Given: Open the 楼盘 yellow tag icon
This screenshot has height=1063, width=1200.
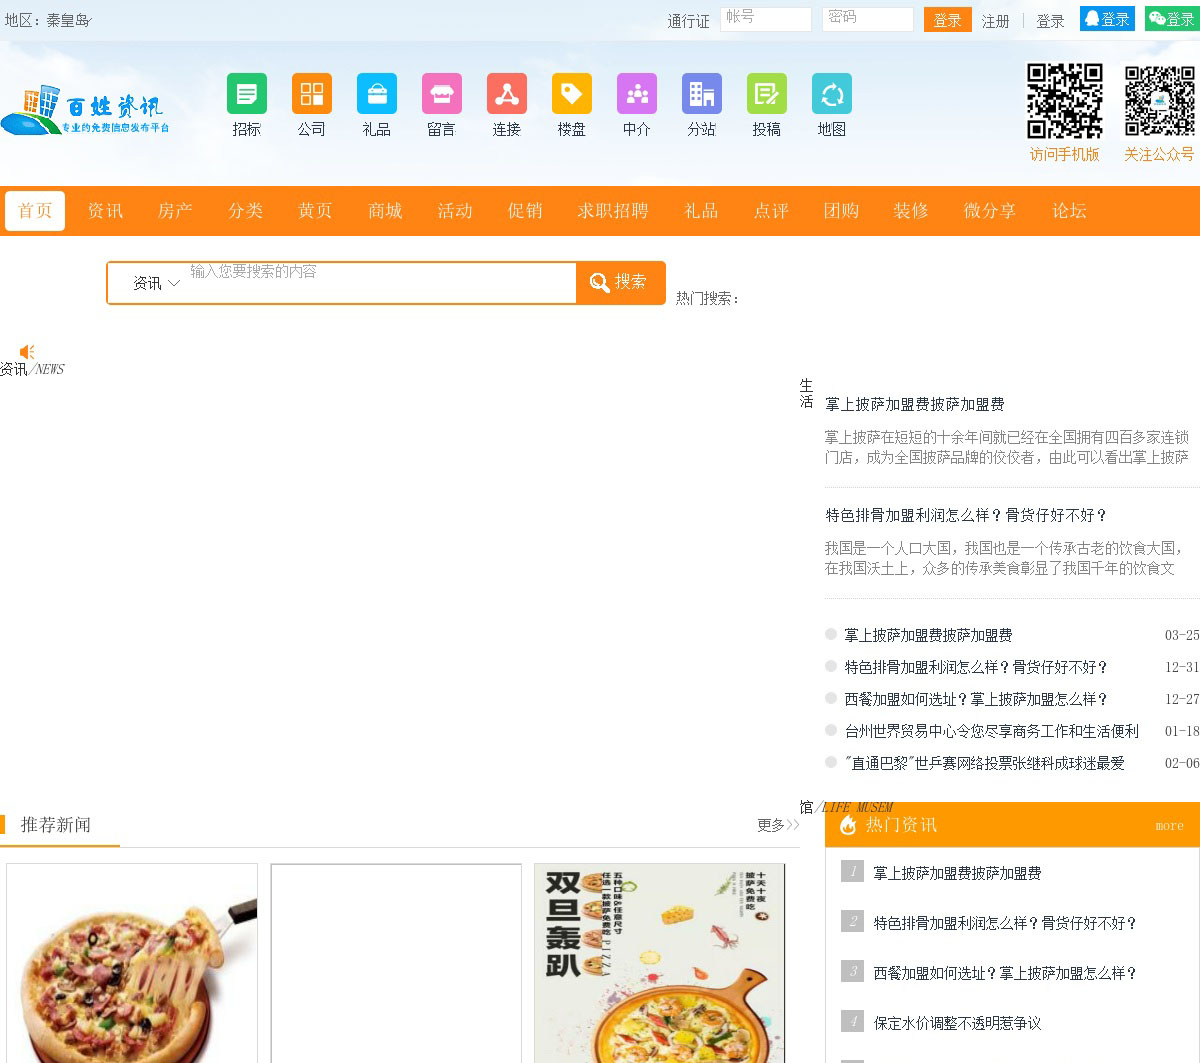Looking at the screenshot, I should [572, 94].
